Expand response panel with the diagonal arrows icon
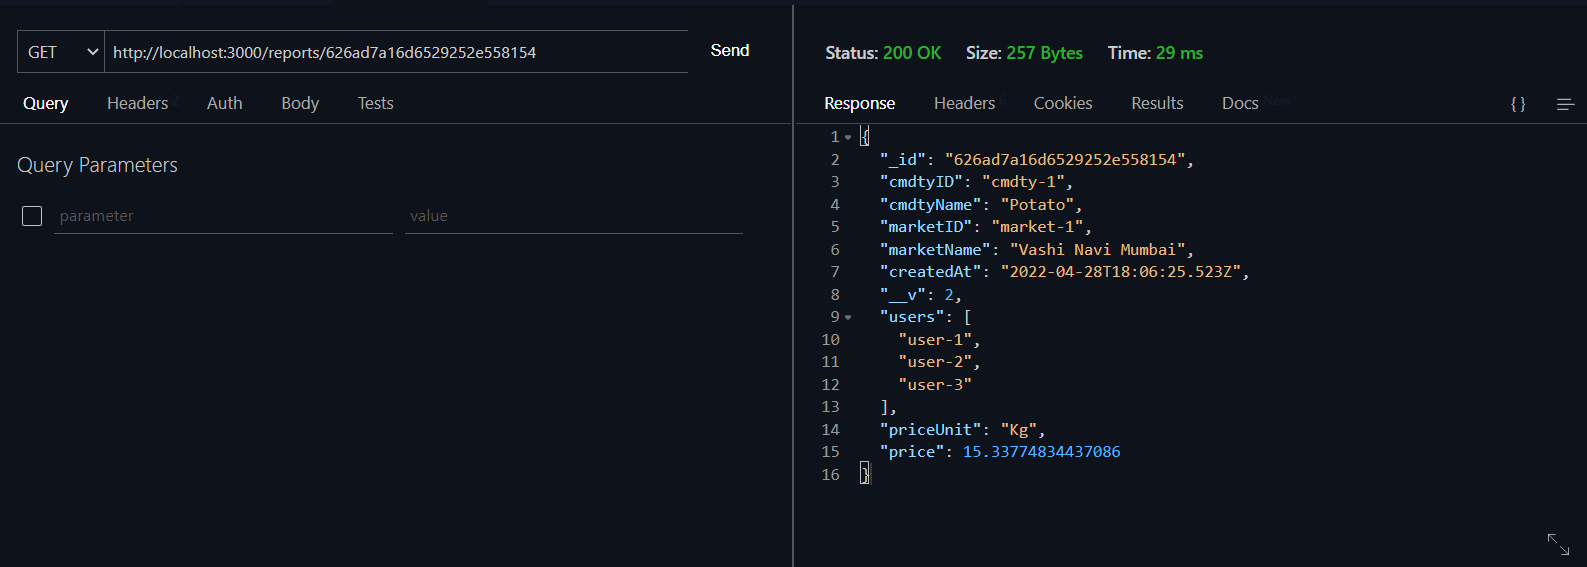 click(x=1558, y=544)
